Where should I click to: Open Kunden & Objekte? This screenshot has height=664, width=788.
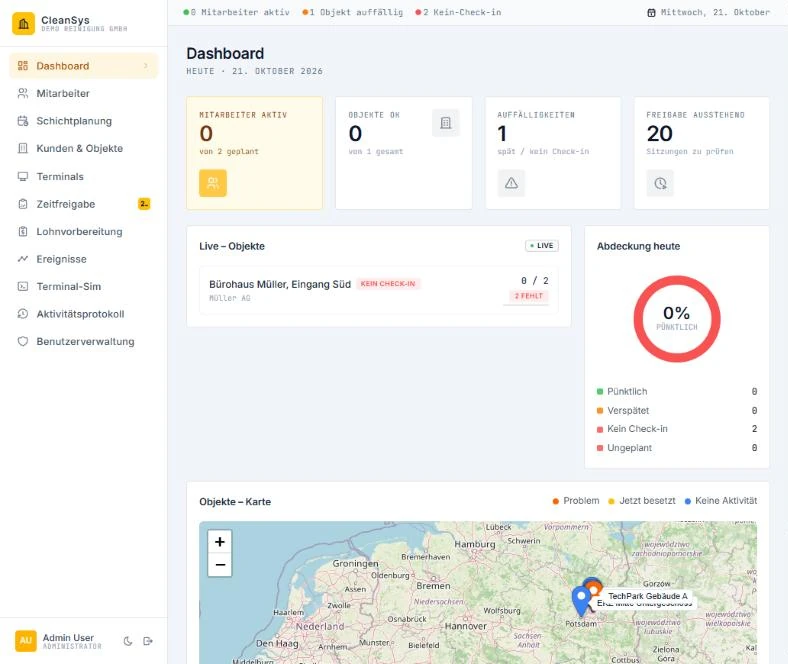[x=83, y=148]
